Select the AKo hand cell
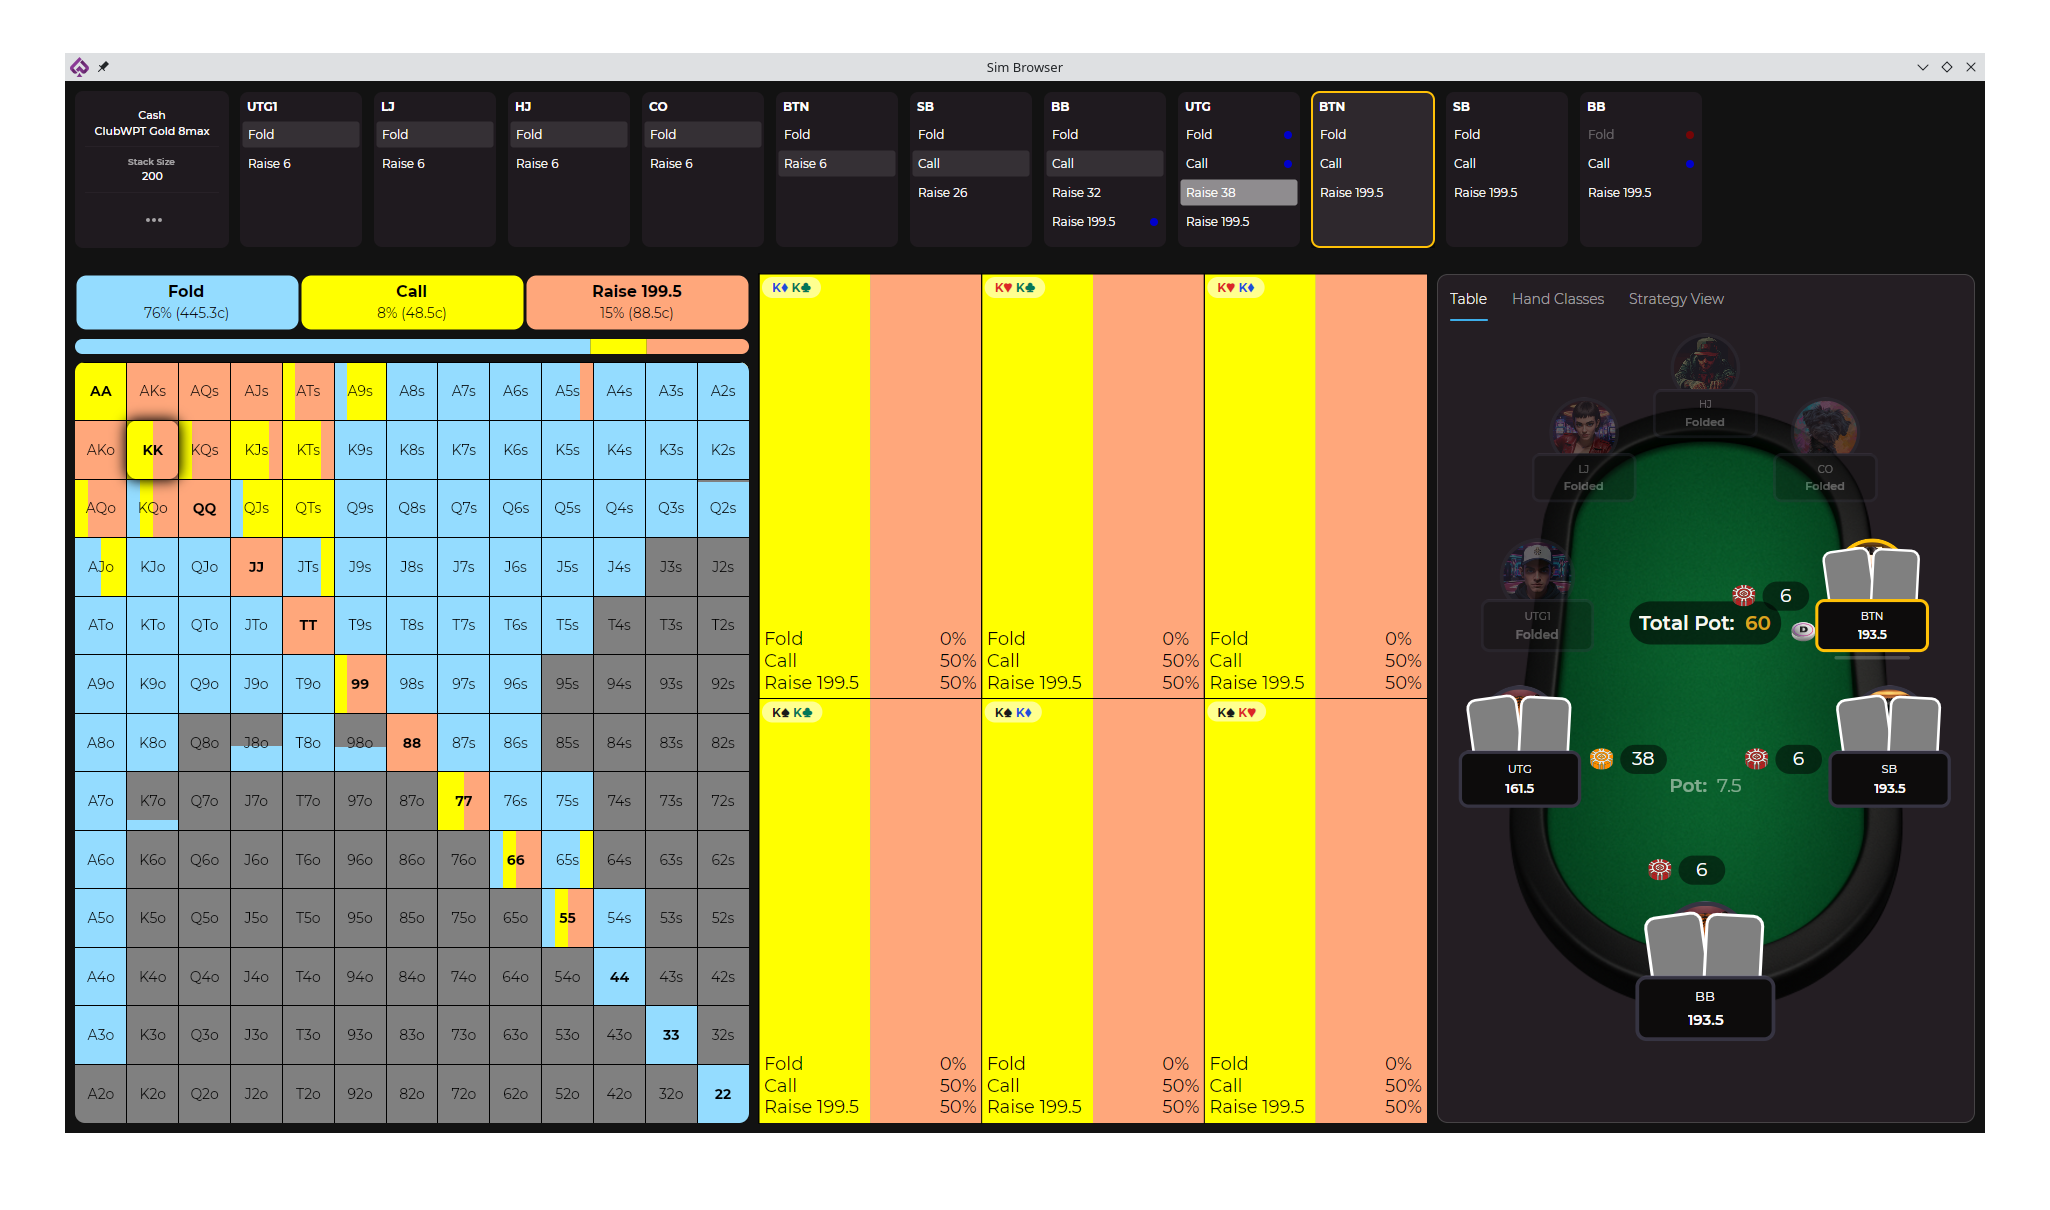This screenshot has height=1210, width=2050. [x=101, y=450]
